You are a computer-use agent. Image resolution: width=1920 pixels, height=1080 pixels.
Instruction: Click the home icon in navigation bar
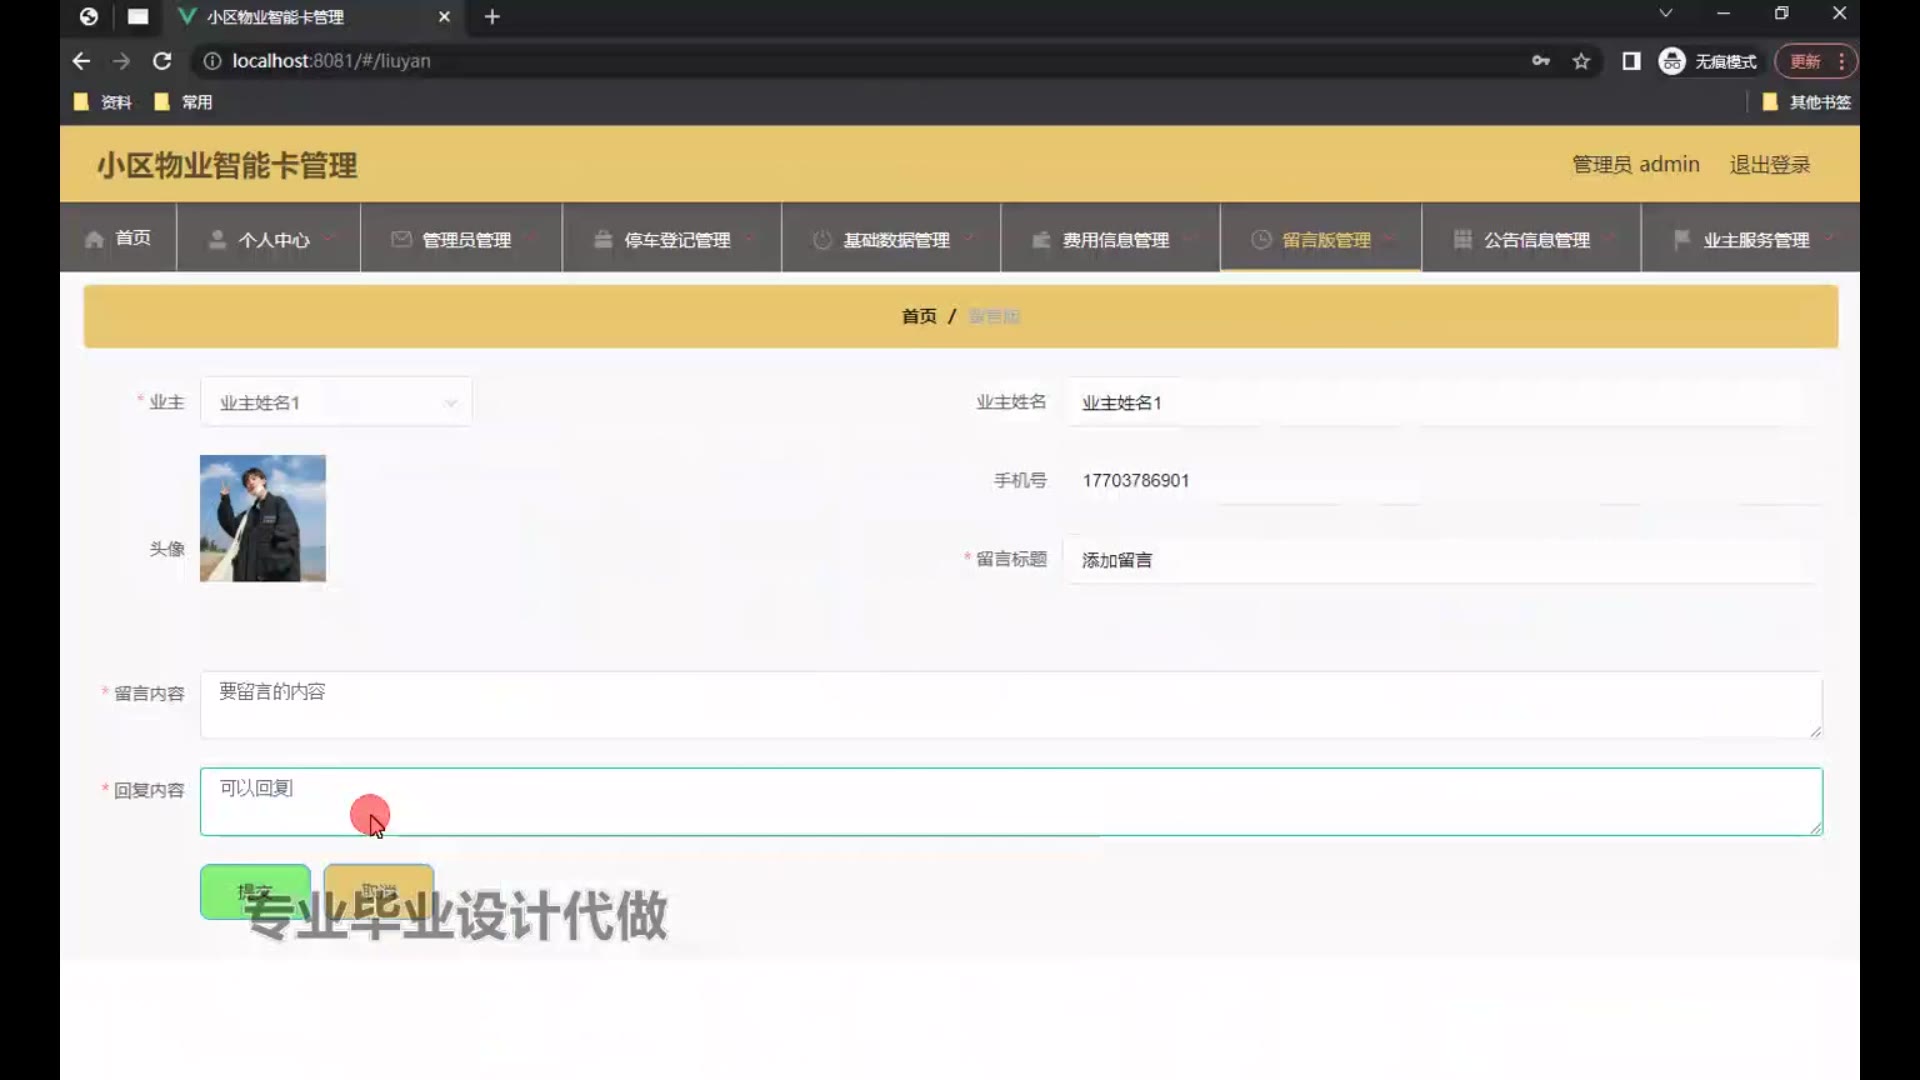coord(94,240)
